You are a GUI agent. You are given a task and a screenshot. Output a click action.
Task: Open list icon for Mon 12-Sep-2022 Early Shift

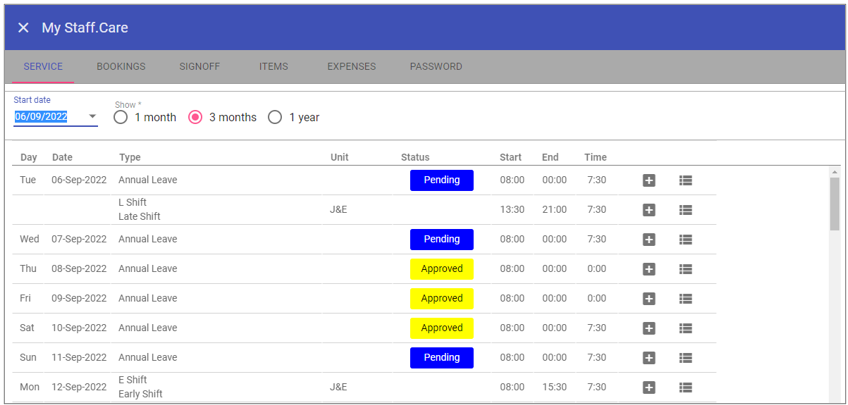(x=686, y=387)
